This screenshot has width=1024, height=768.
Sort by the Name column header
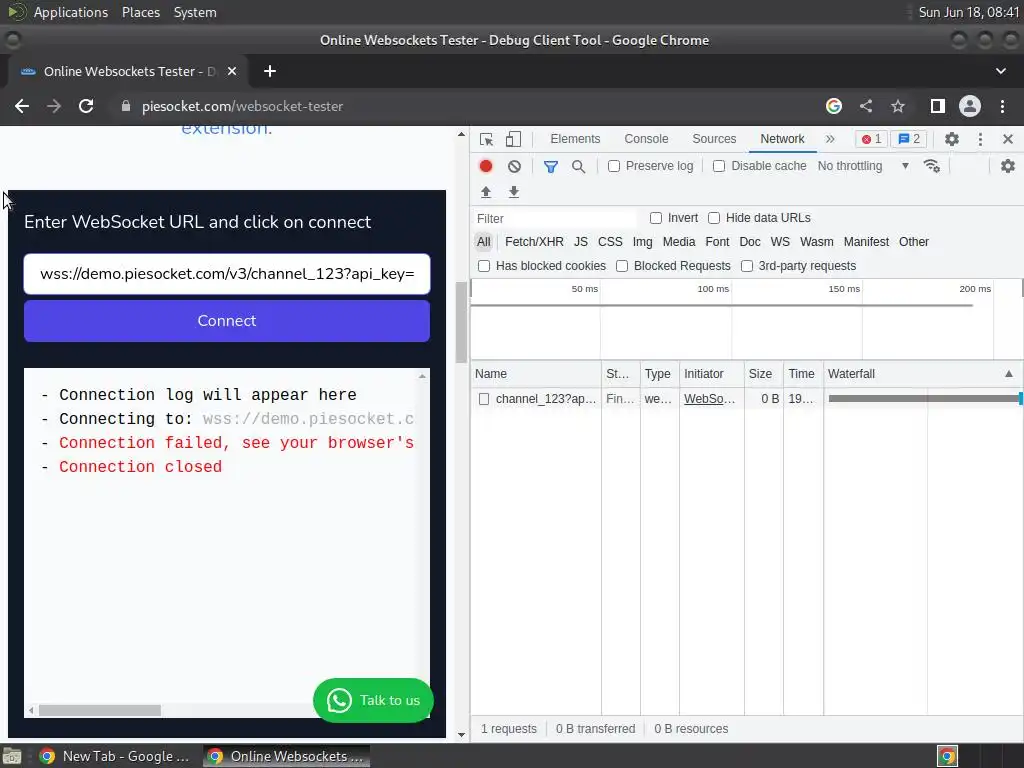pyautogui.click(x=536, y=374)
